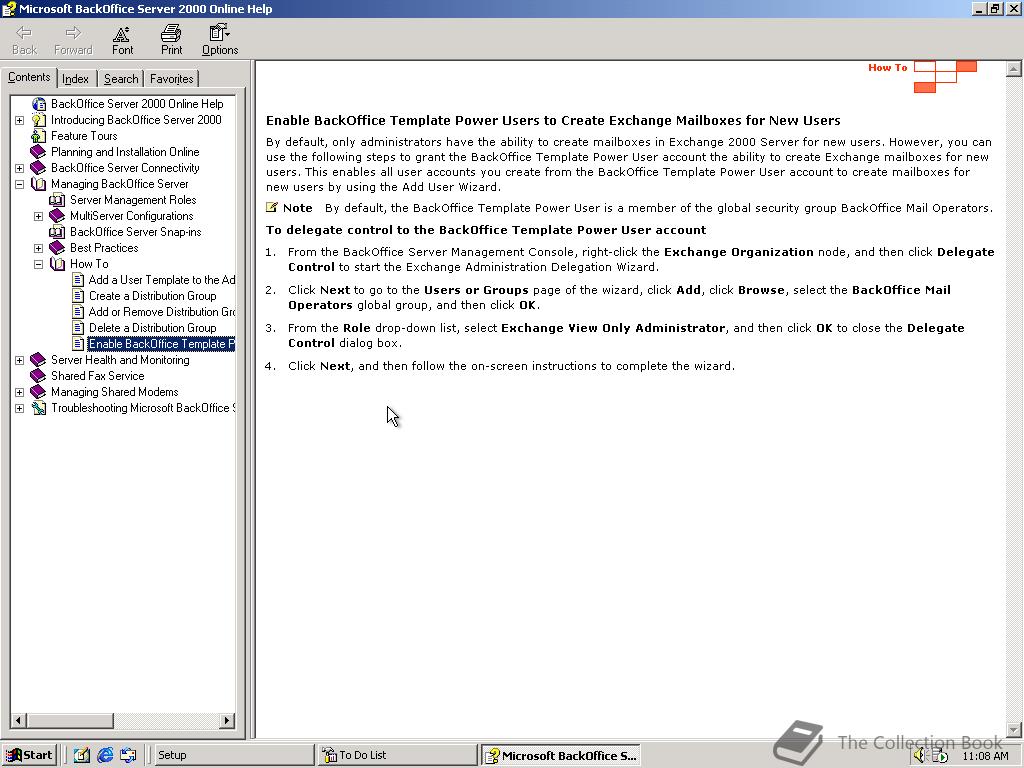Click the Print toolbar icon

pos(171,40)
